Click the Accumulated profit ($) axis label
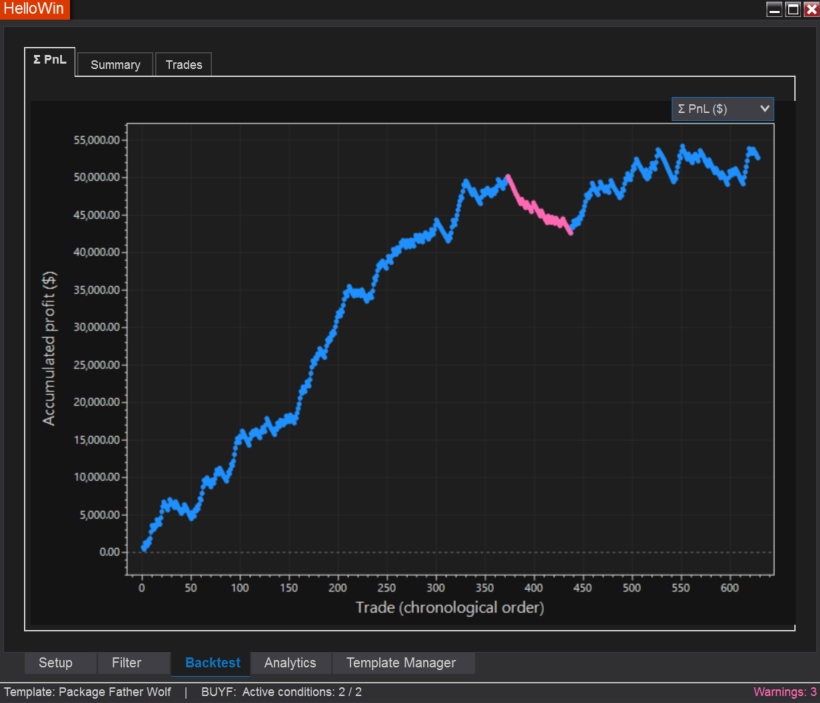The width and height of the screenshot is (820, 703). click(49, 348)
